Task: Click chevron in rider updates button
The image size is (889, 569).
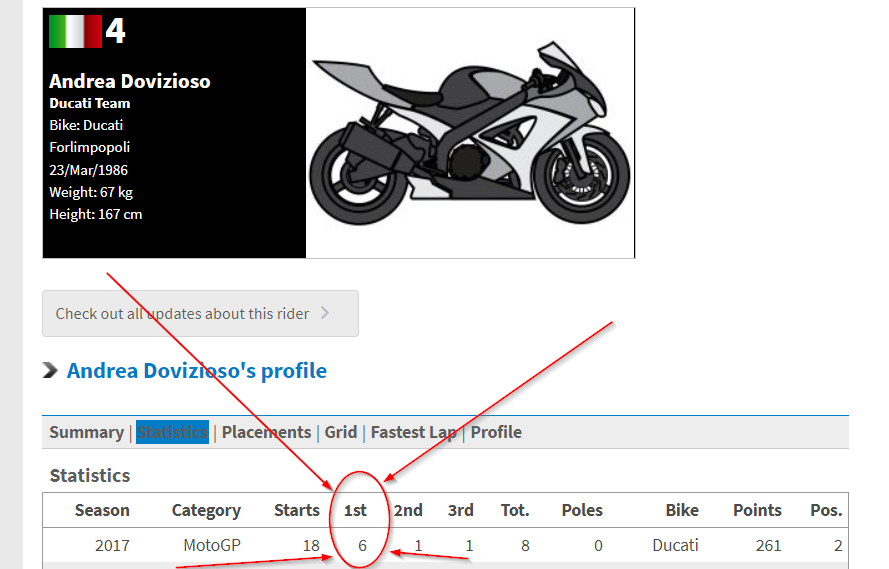Action: pos(324,314)
